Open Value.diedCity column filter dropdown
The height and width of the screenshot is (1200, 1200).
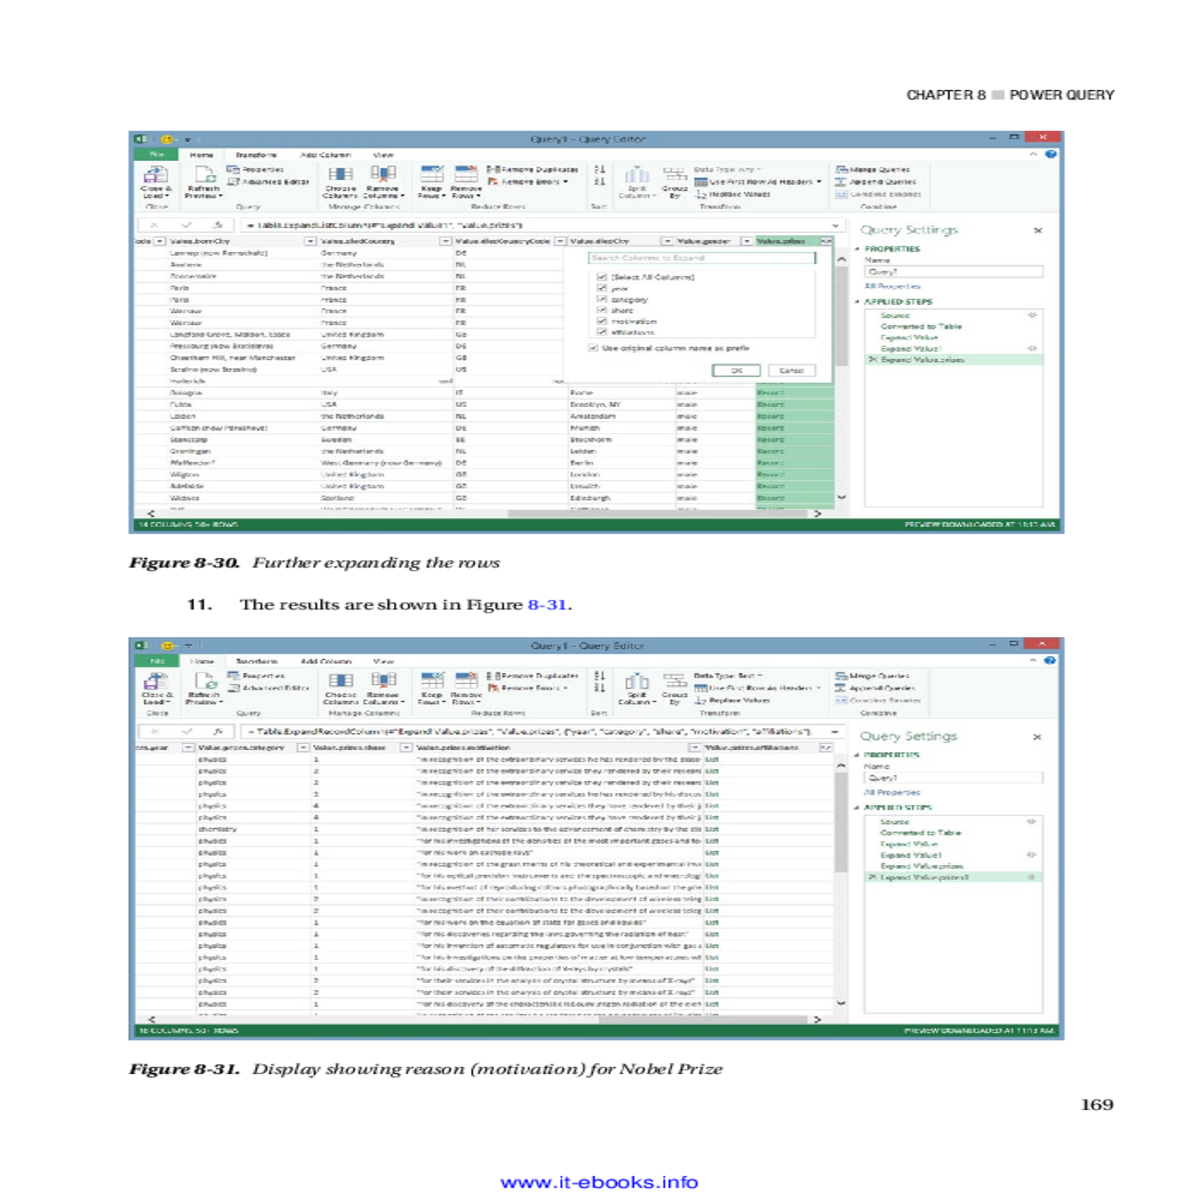[x=667, y=241]
